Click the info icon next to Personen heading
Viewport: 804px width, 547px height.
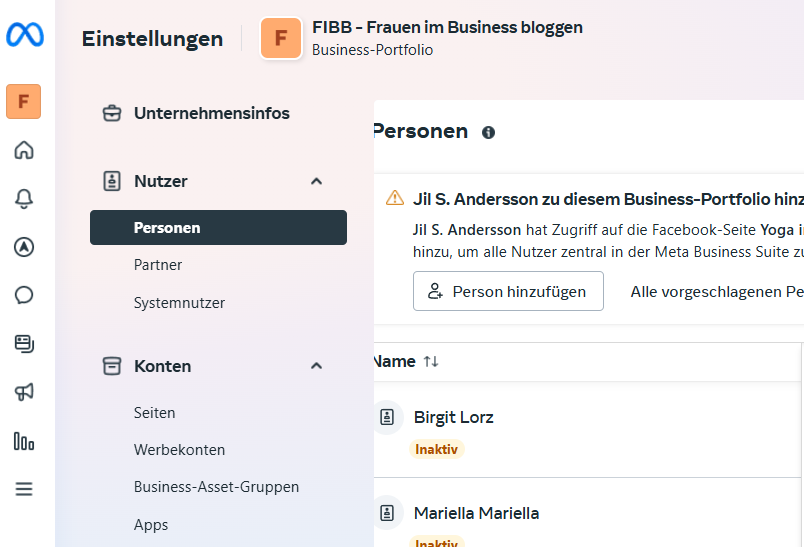pos(488,133)
